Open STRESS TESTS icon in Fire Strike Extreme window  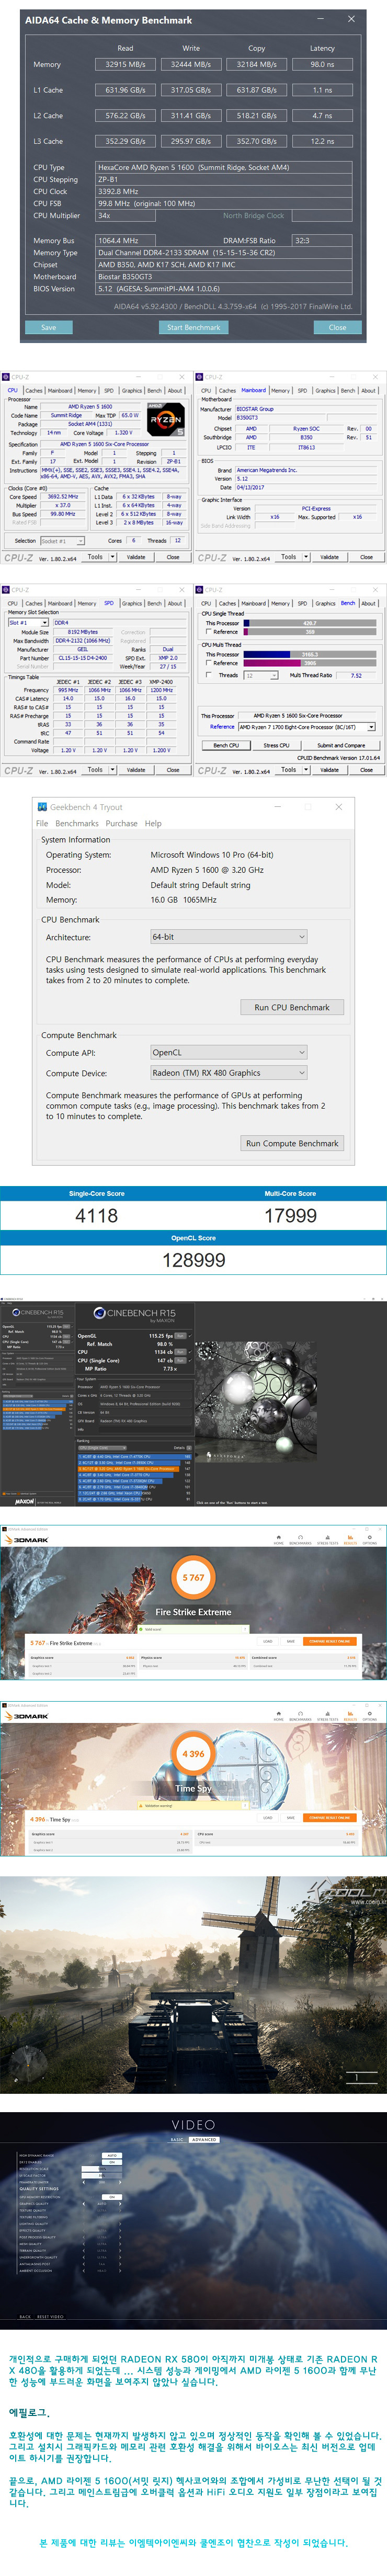[x=327, y=1540]
